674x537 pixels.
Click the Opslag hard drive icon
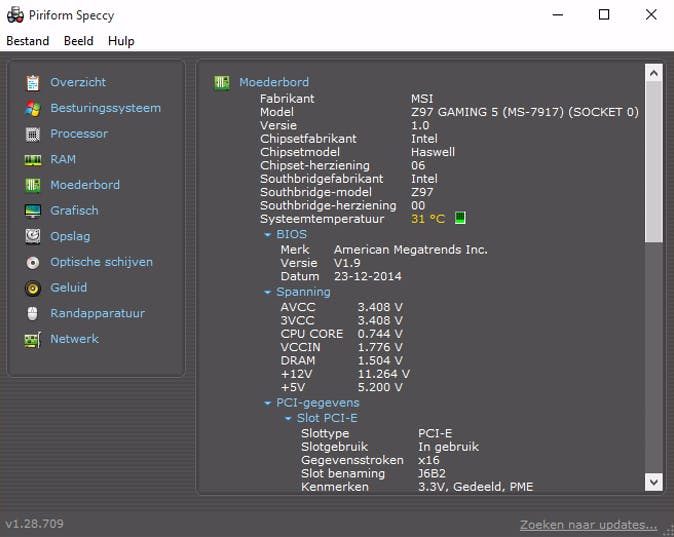[x=33, y=236]
